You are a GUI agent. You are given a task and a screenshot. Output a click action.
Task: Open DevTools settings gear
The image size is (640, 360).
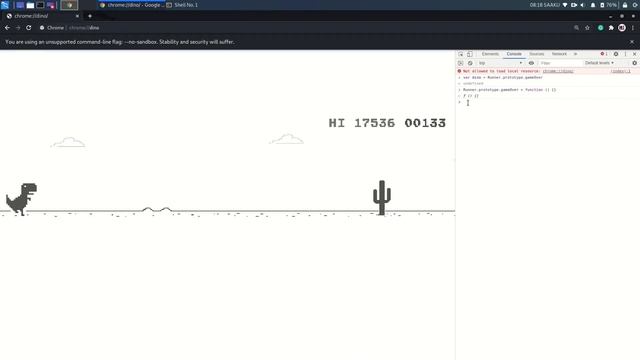coord(616,54)
